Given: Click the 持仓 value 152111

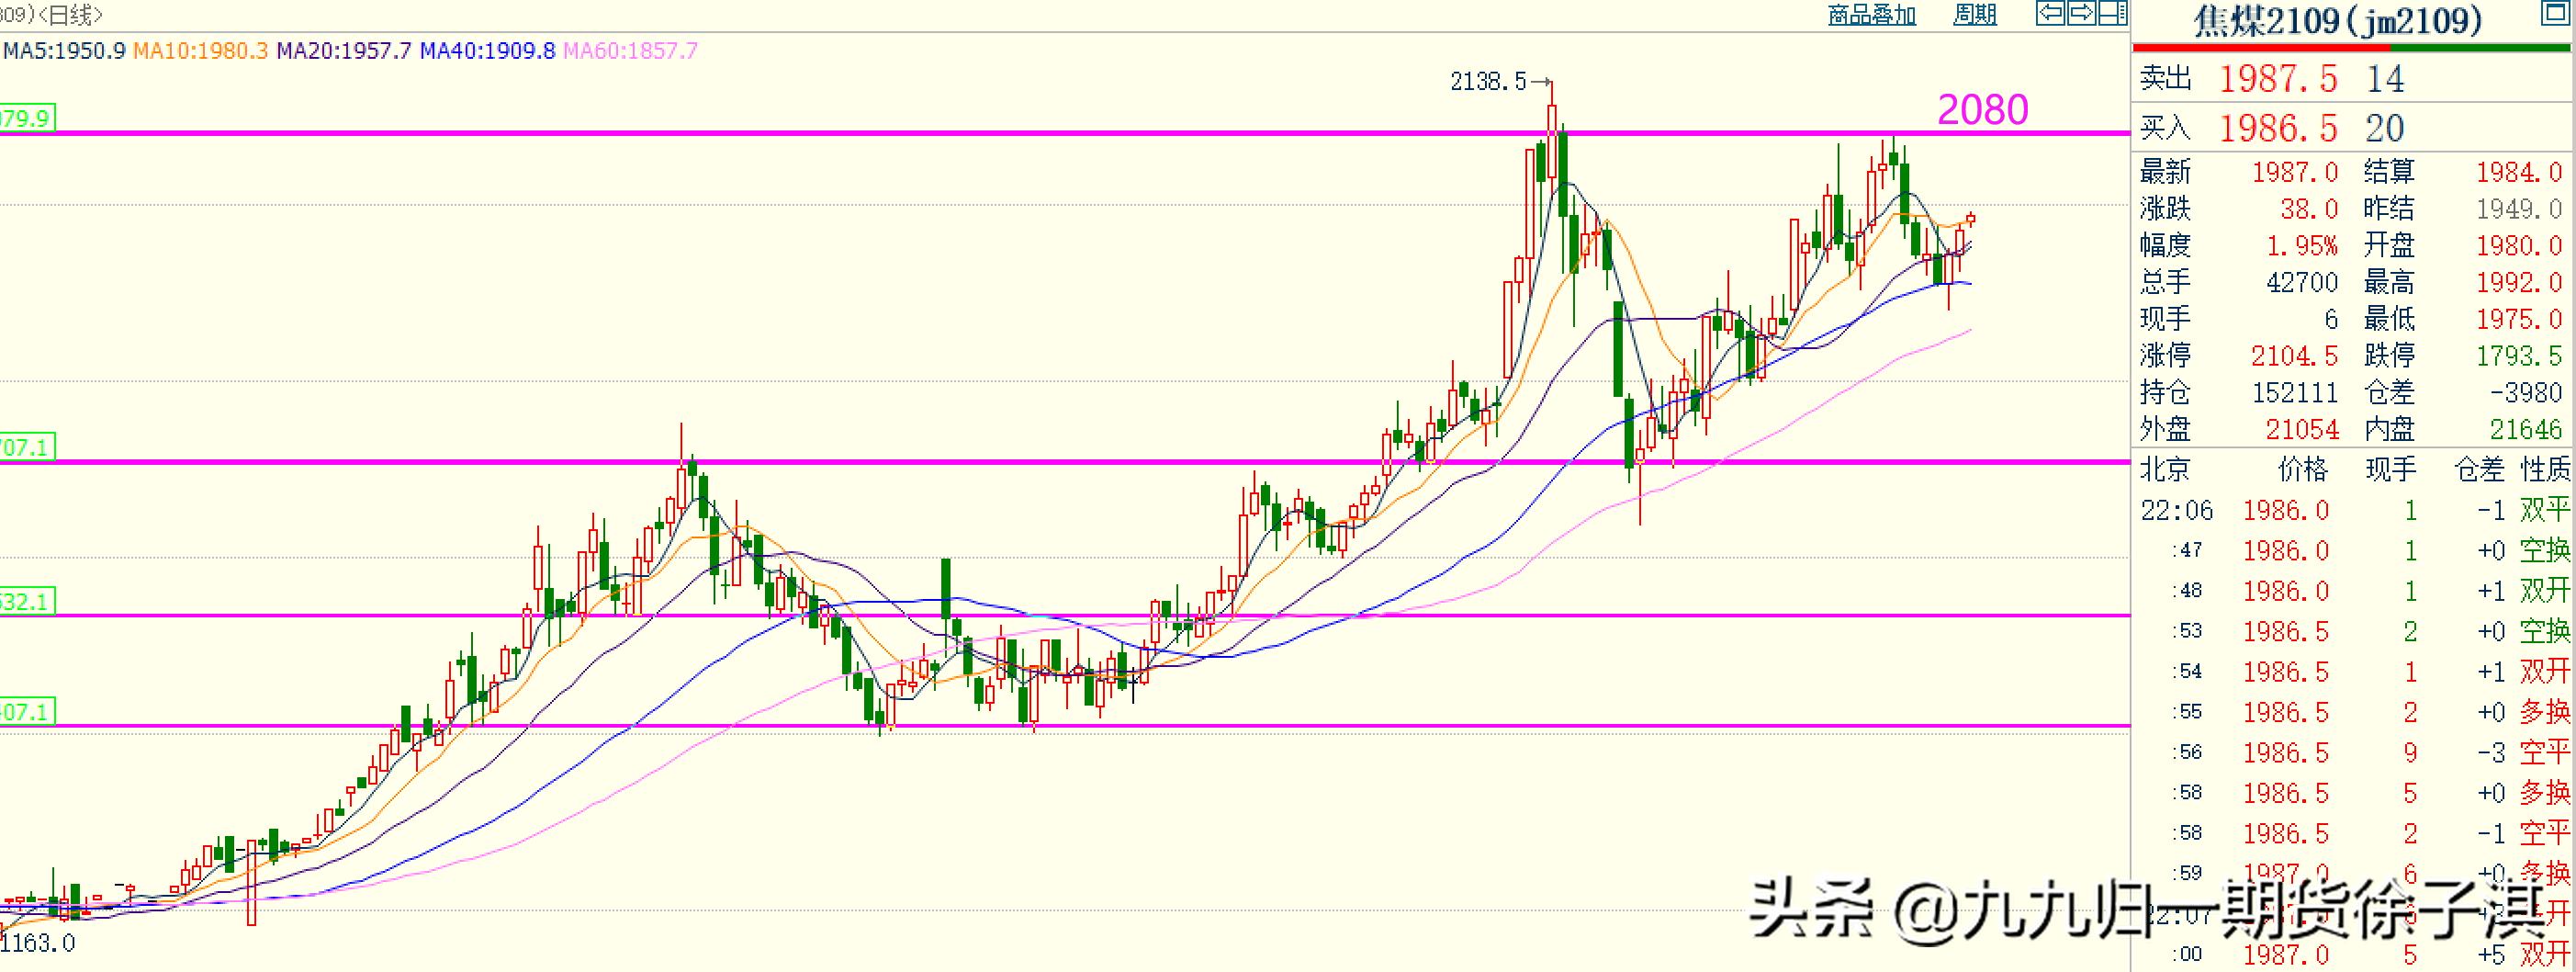Looking at the screenshot, I should click(x=2294, y=393).
